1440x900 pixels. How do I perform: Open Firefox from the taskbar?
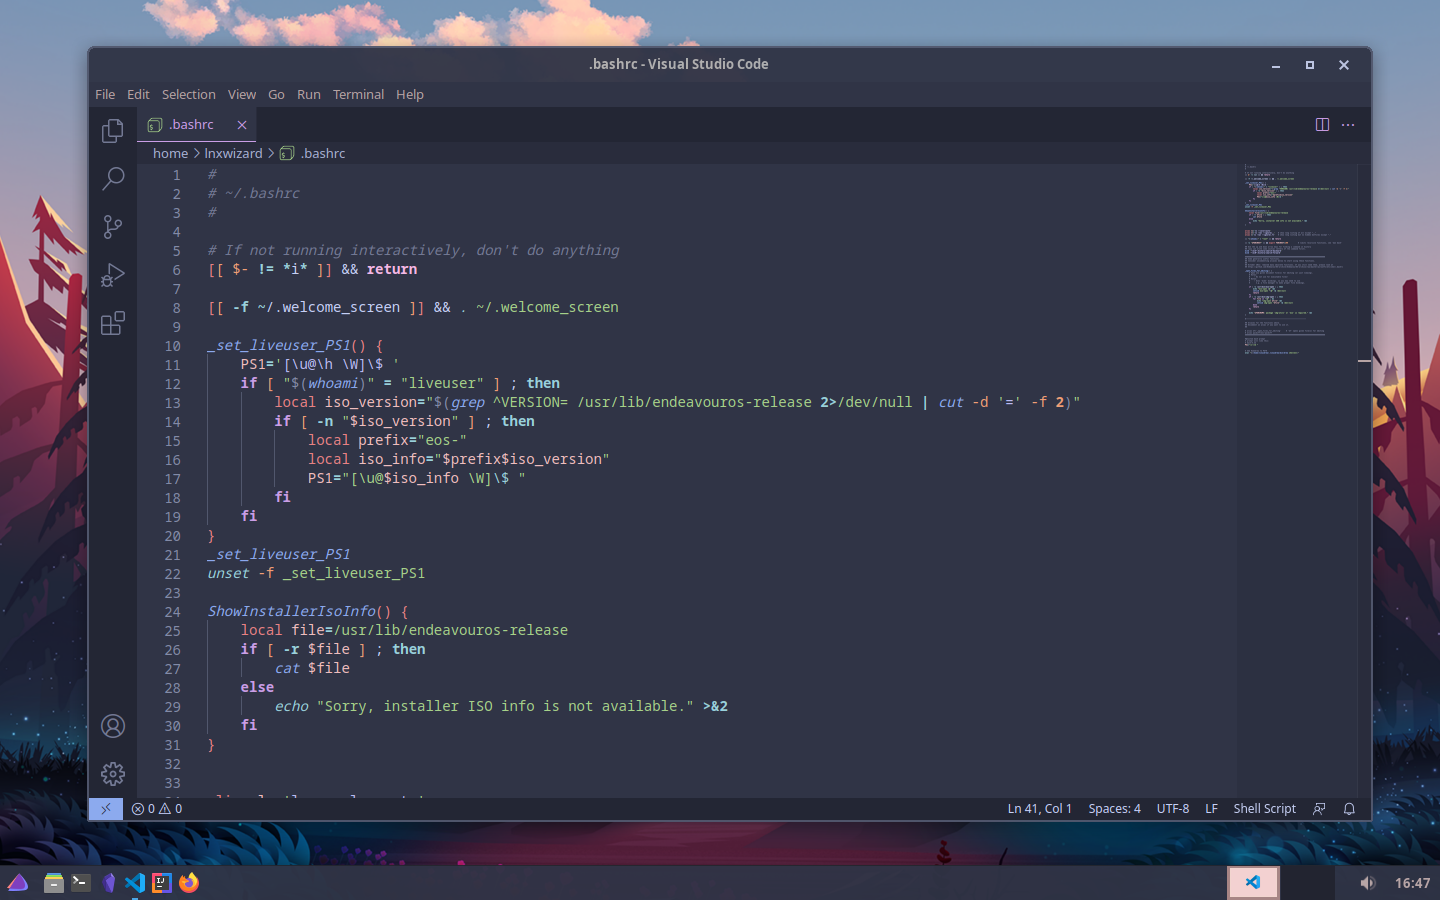[189, 883]
